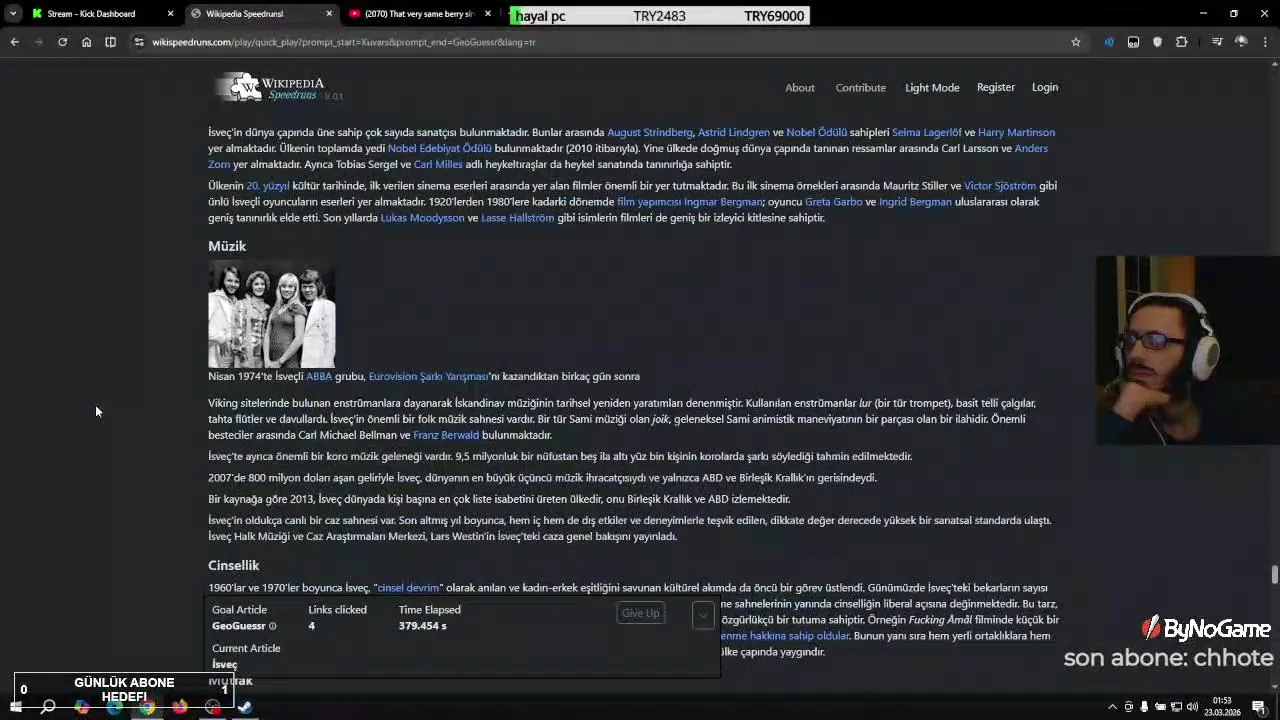This screenshot has height=720, width=1280.
Task: Open the Register page
Action: (x=996, y=87)
